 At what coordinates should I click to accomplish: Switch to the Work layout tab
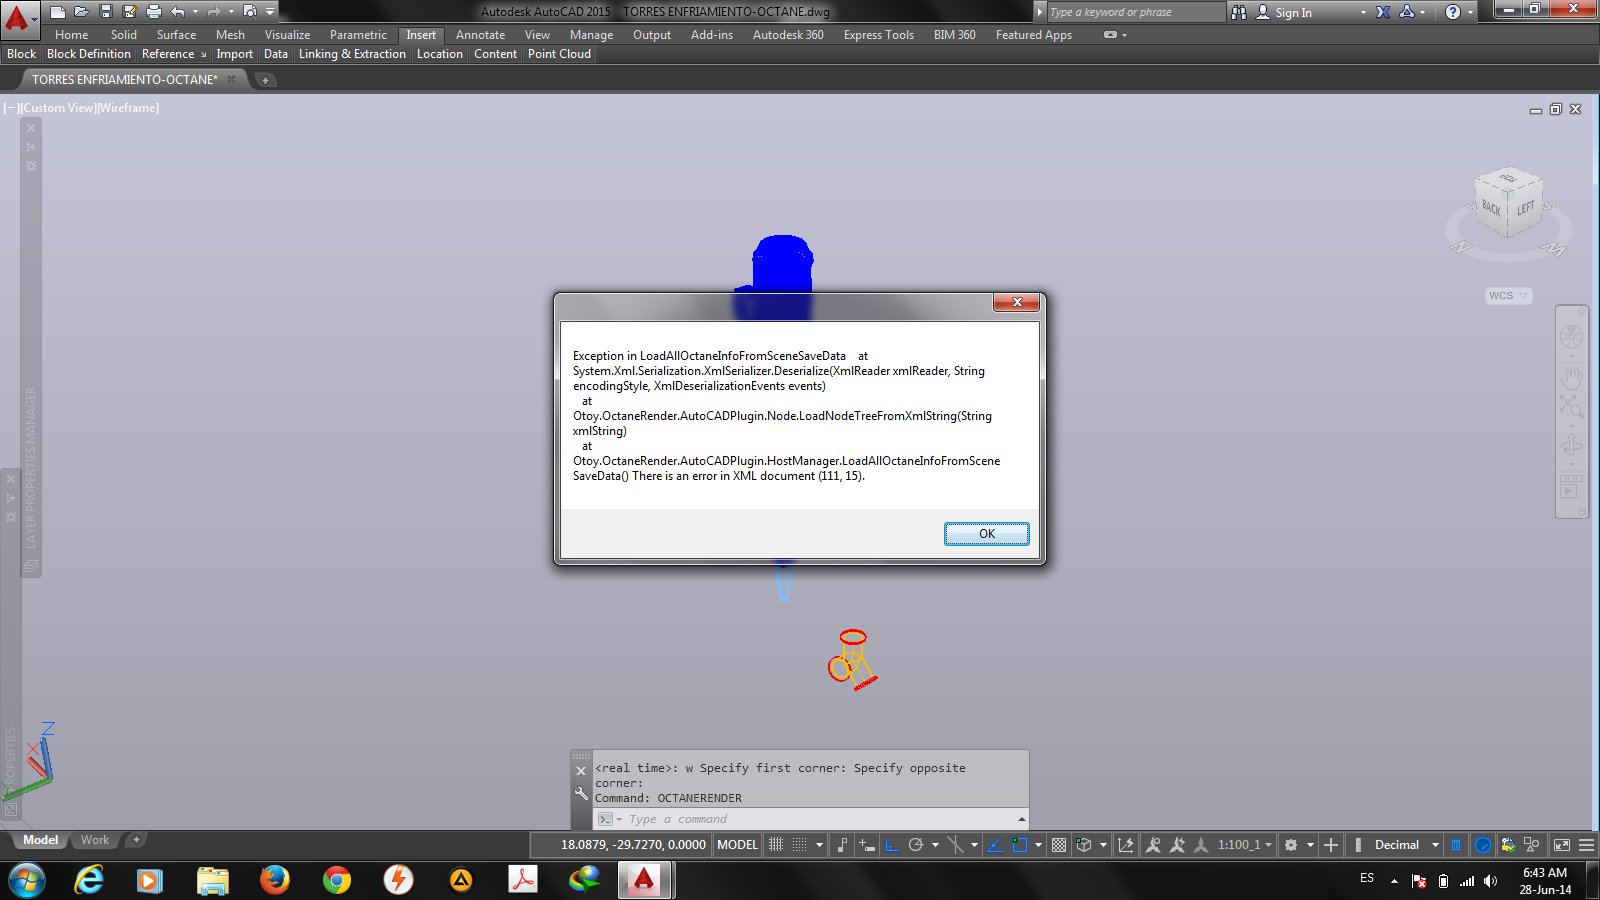pyautogui.click(x=95, y=840)
